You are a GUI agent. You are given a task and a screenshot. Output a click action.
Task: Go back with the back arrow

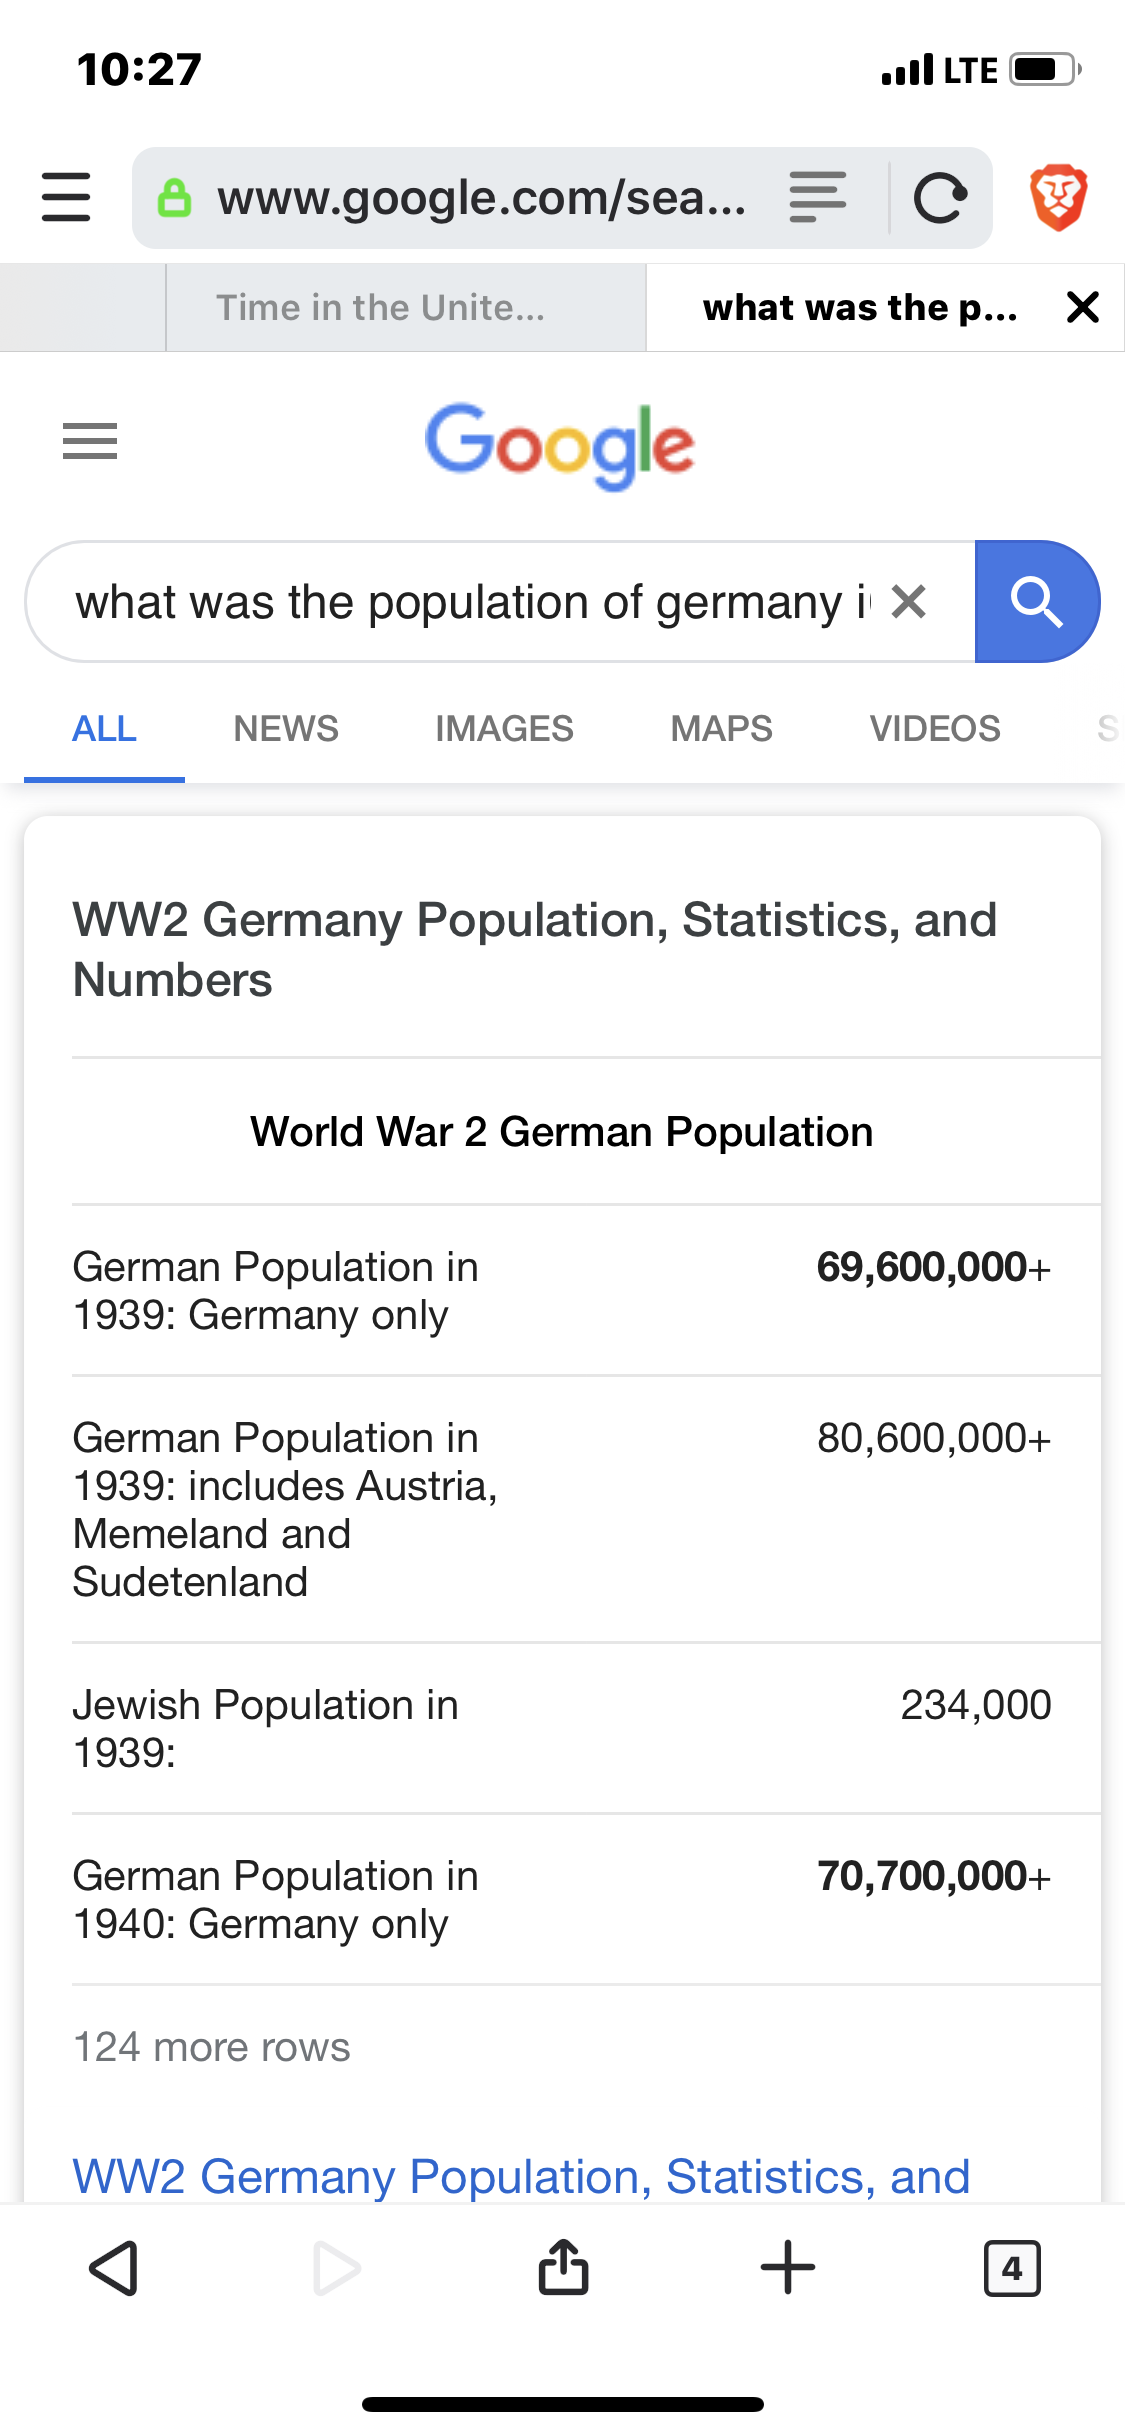[x=113, y=2268]
